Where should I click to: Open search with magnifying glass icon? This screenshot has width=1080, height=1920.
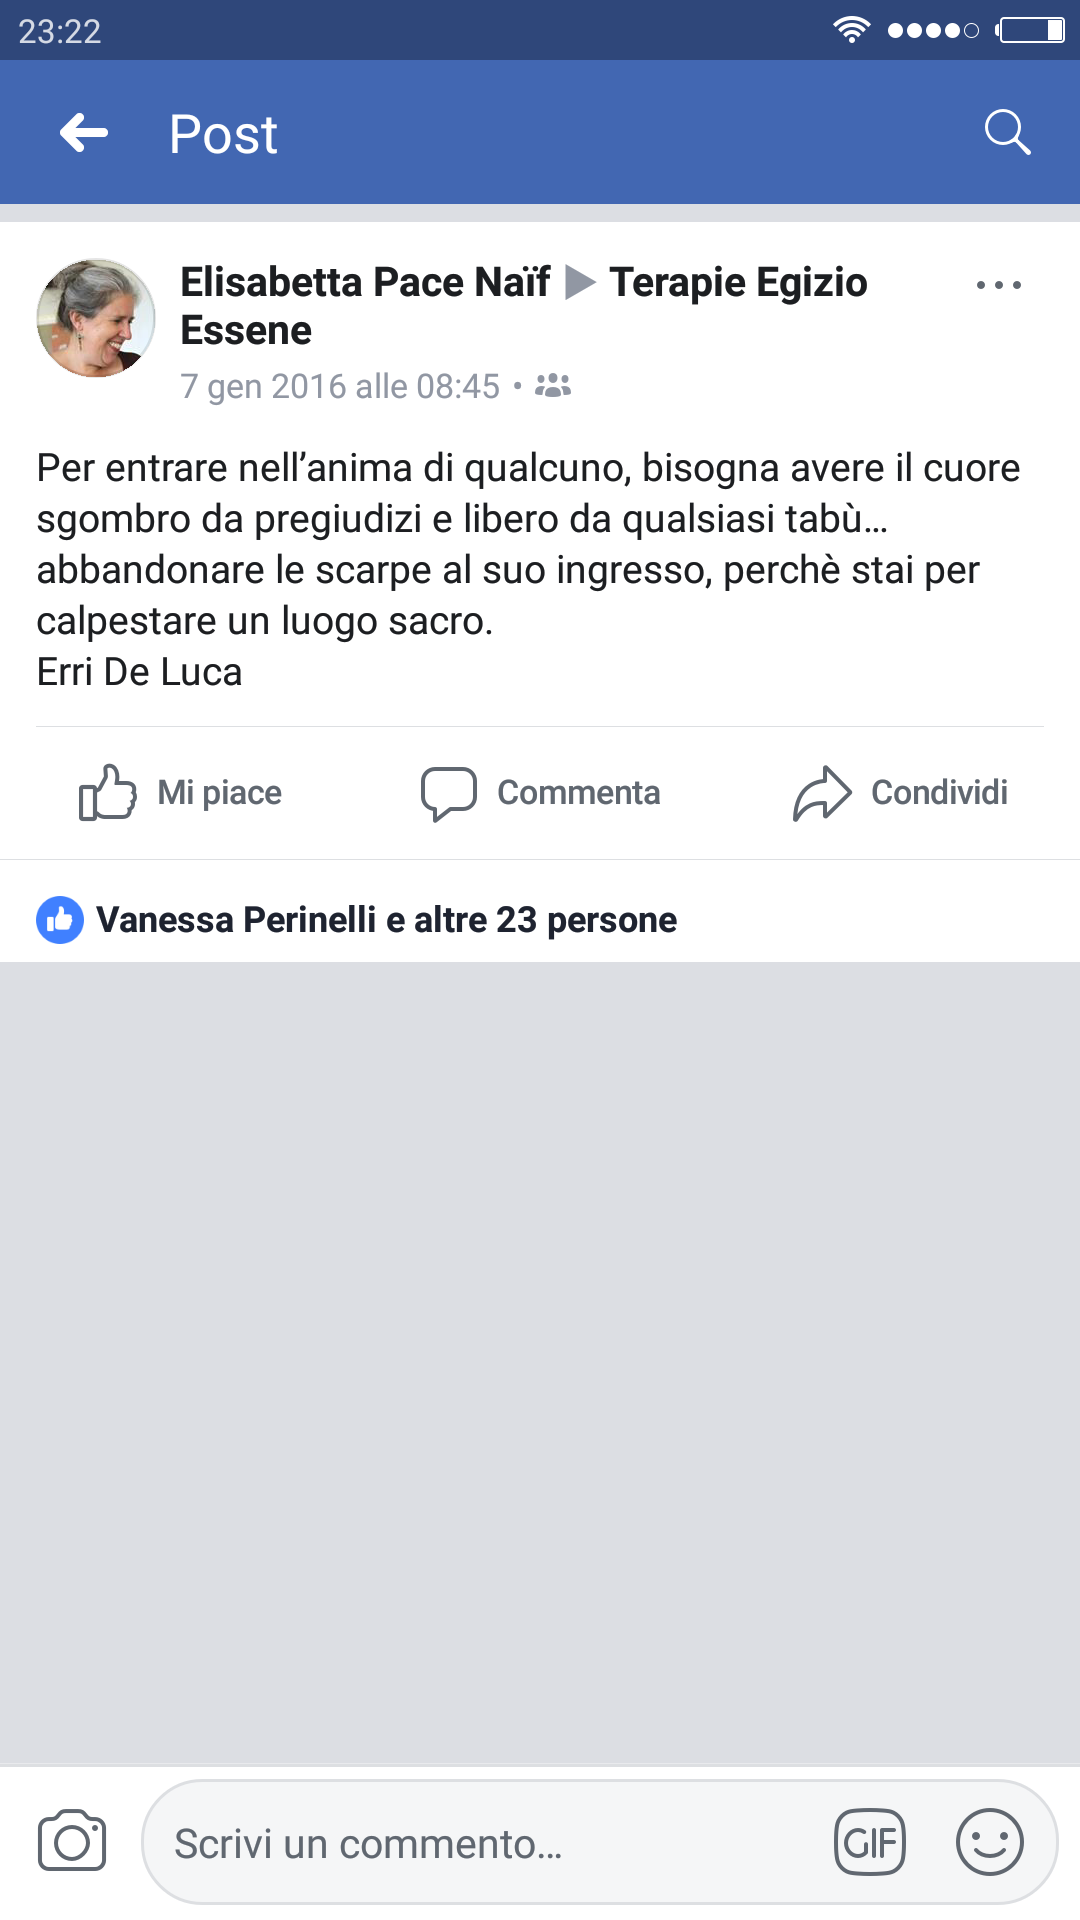coord(1007,133)
